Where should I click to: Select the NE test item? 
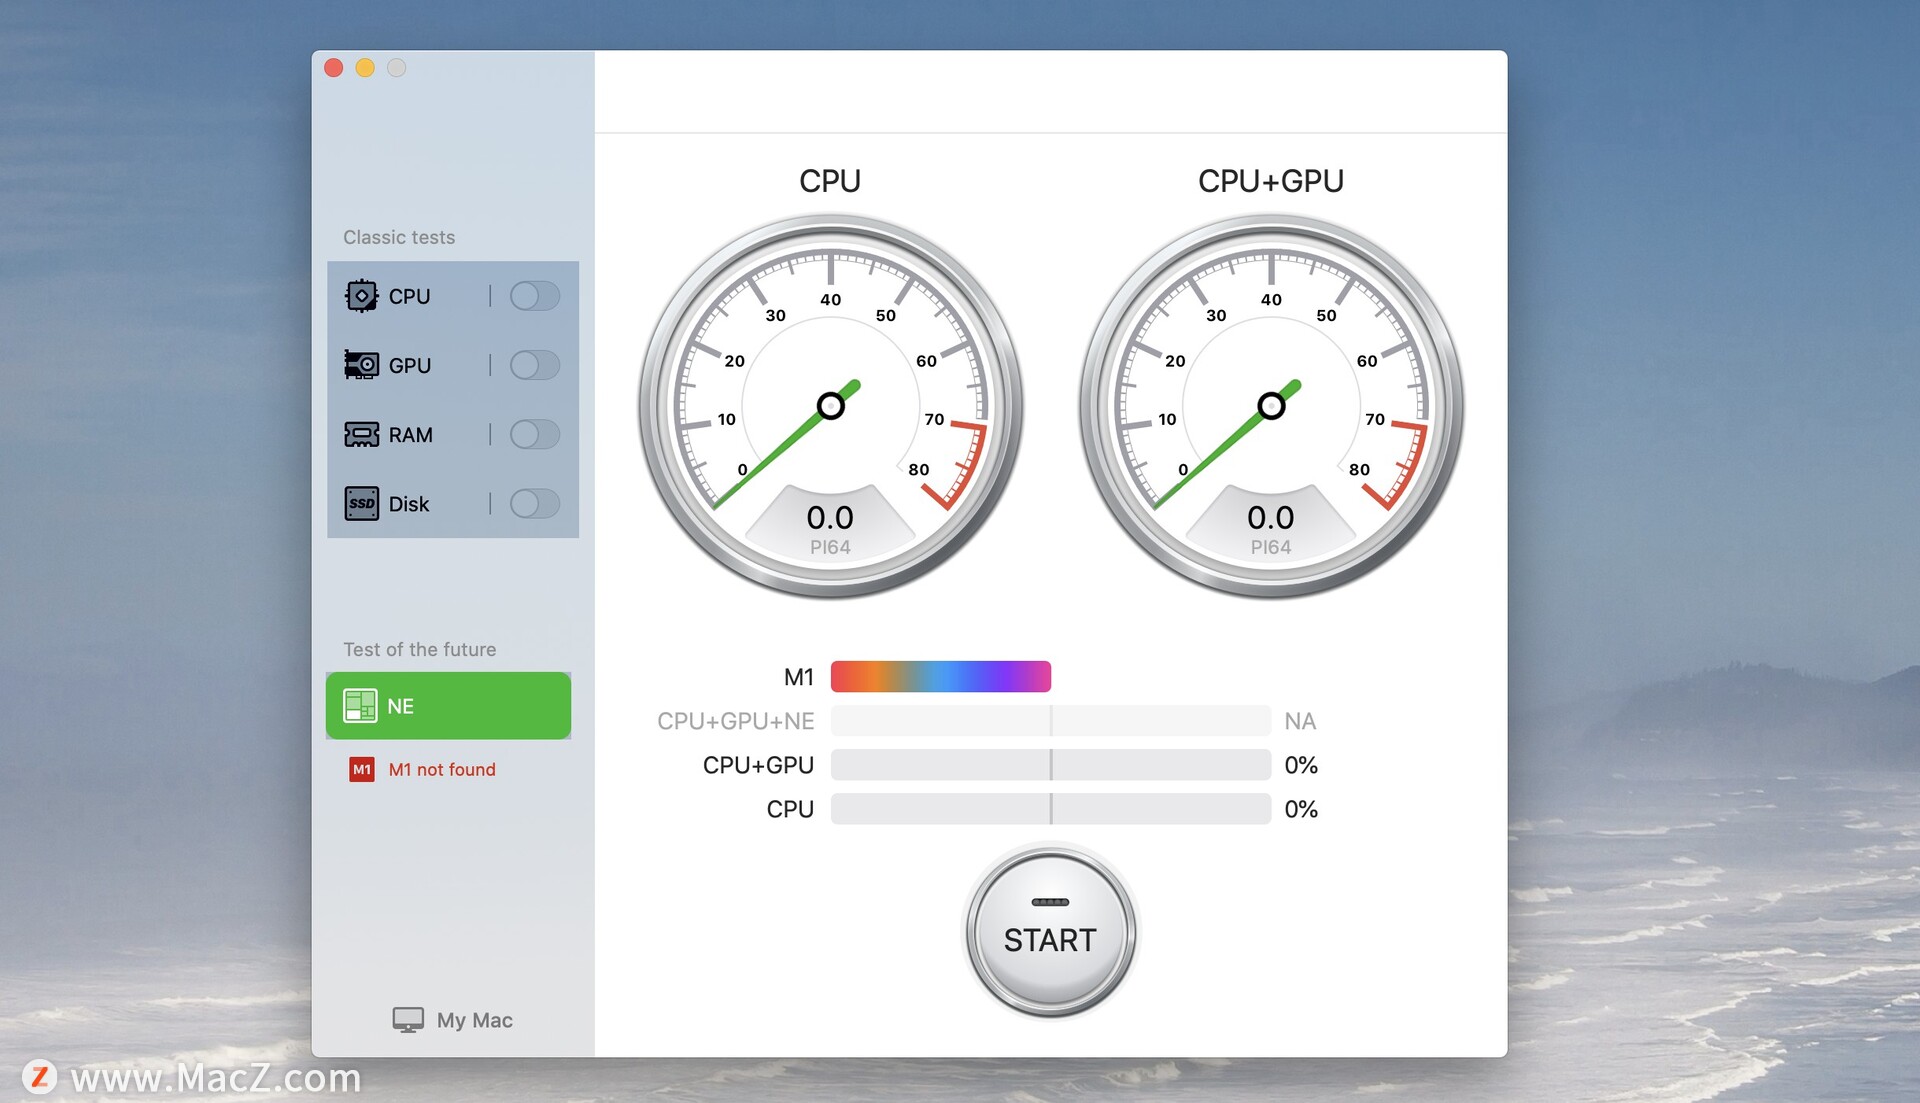[448, 706]
